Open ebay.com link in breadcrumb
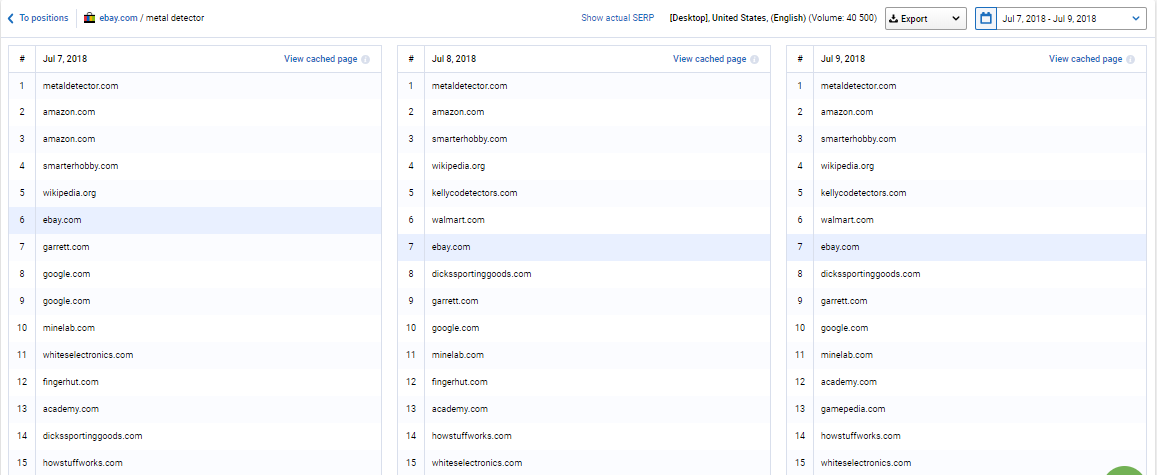The image size is (1157, 475). tap(119, 18)
